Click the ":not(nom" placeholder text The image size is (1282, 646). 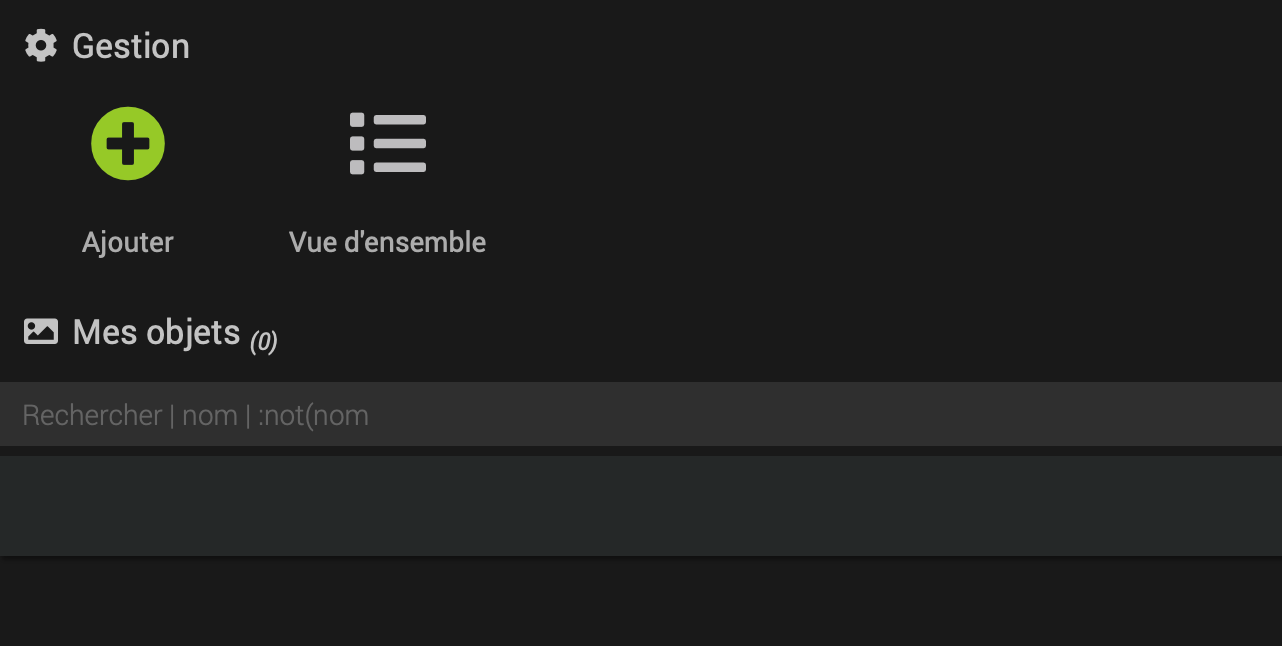314,415
